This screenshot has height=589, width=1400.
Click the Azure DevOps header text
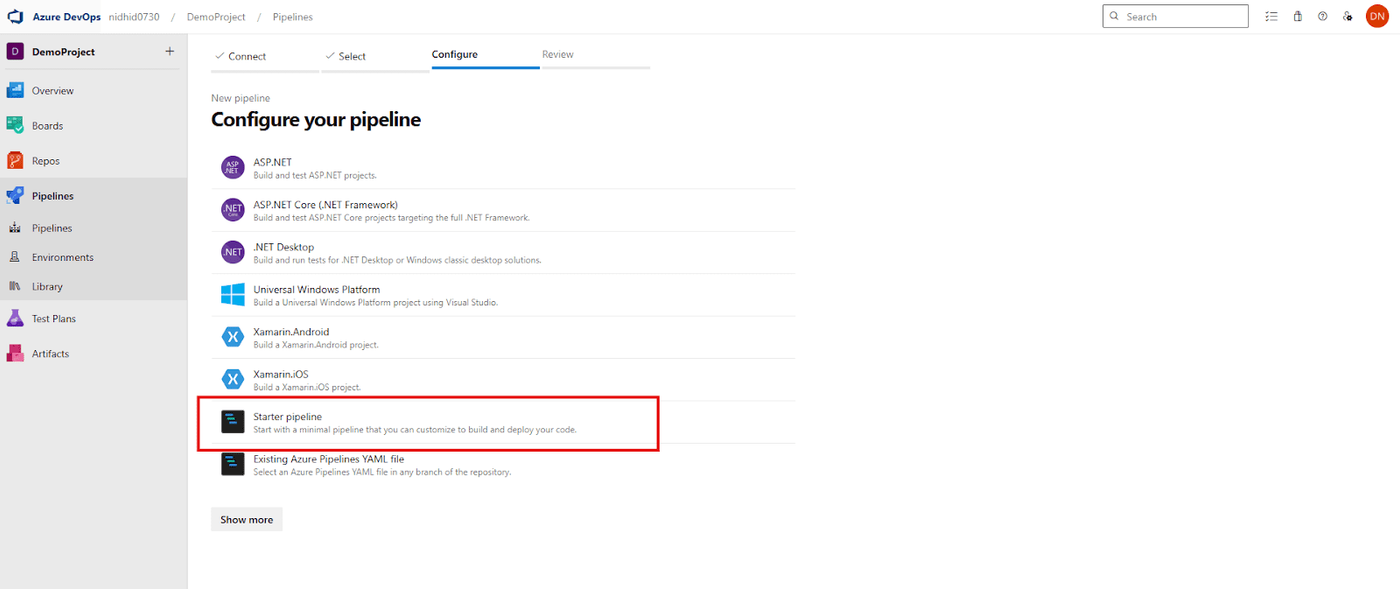66,17
